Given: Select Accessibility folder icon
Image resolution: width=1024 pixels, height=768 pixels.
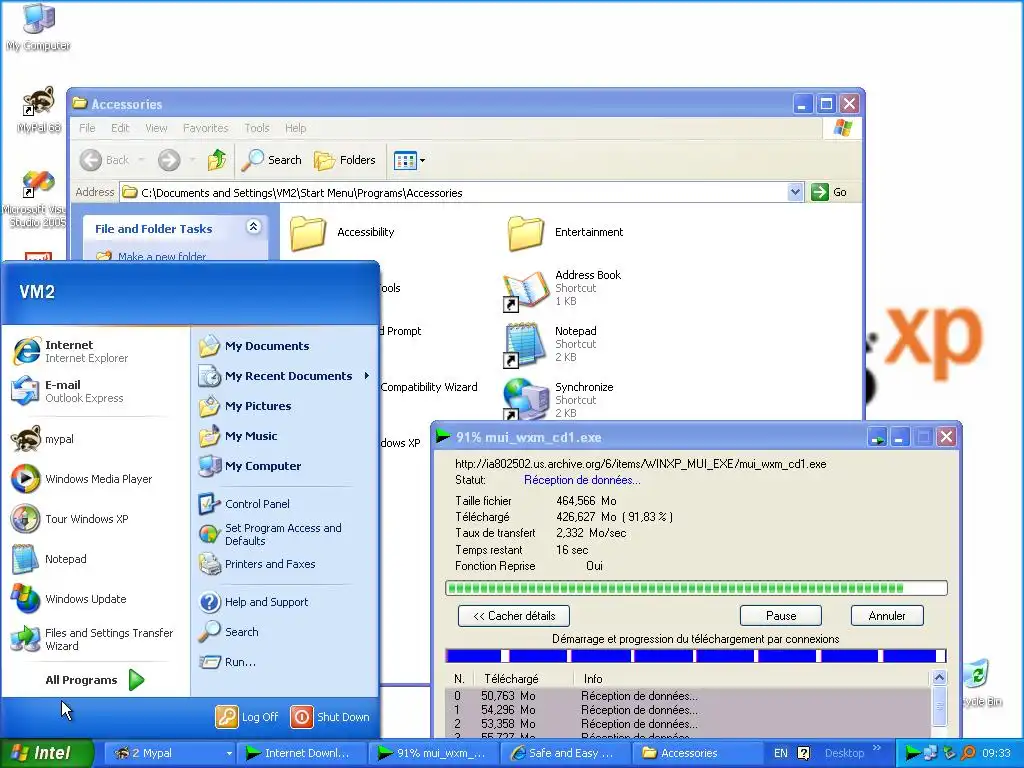Looking at the screenshot, I should pyautogui.click(x=308, y=232).
